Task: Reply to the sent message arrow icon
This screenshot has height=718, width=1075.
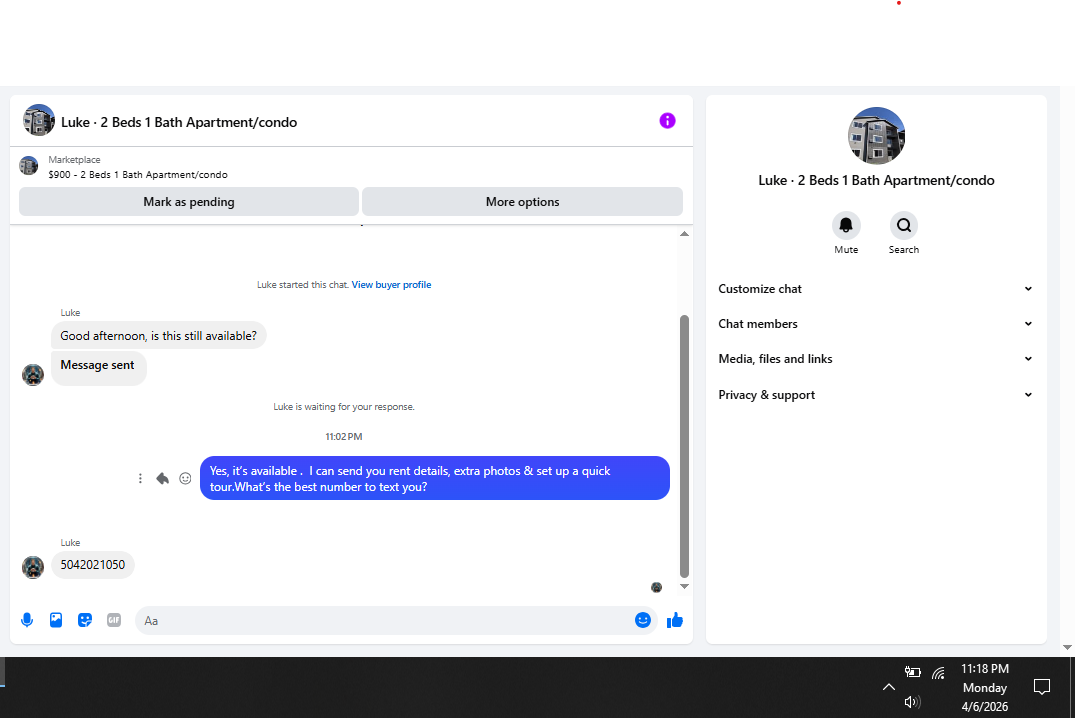Action: (162, 479)
